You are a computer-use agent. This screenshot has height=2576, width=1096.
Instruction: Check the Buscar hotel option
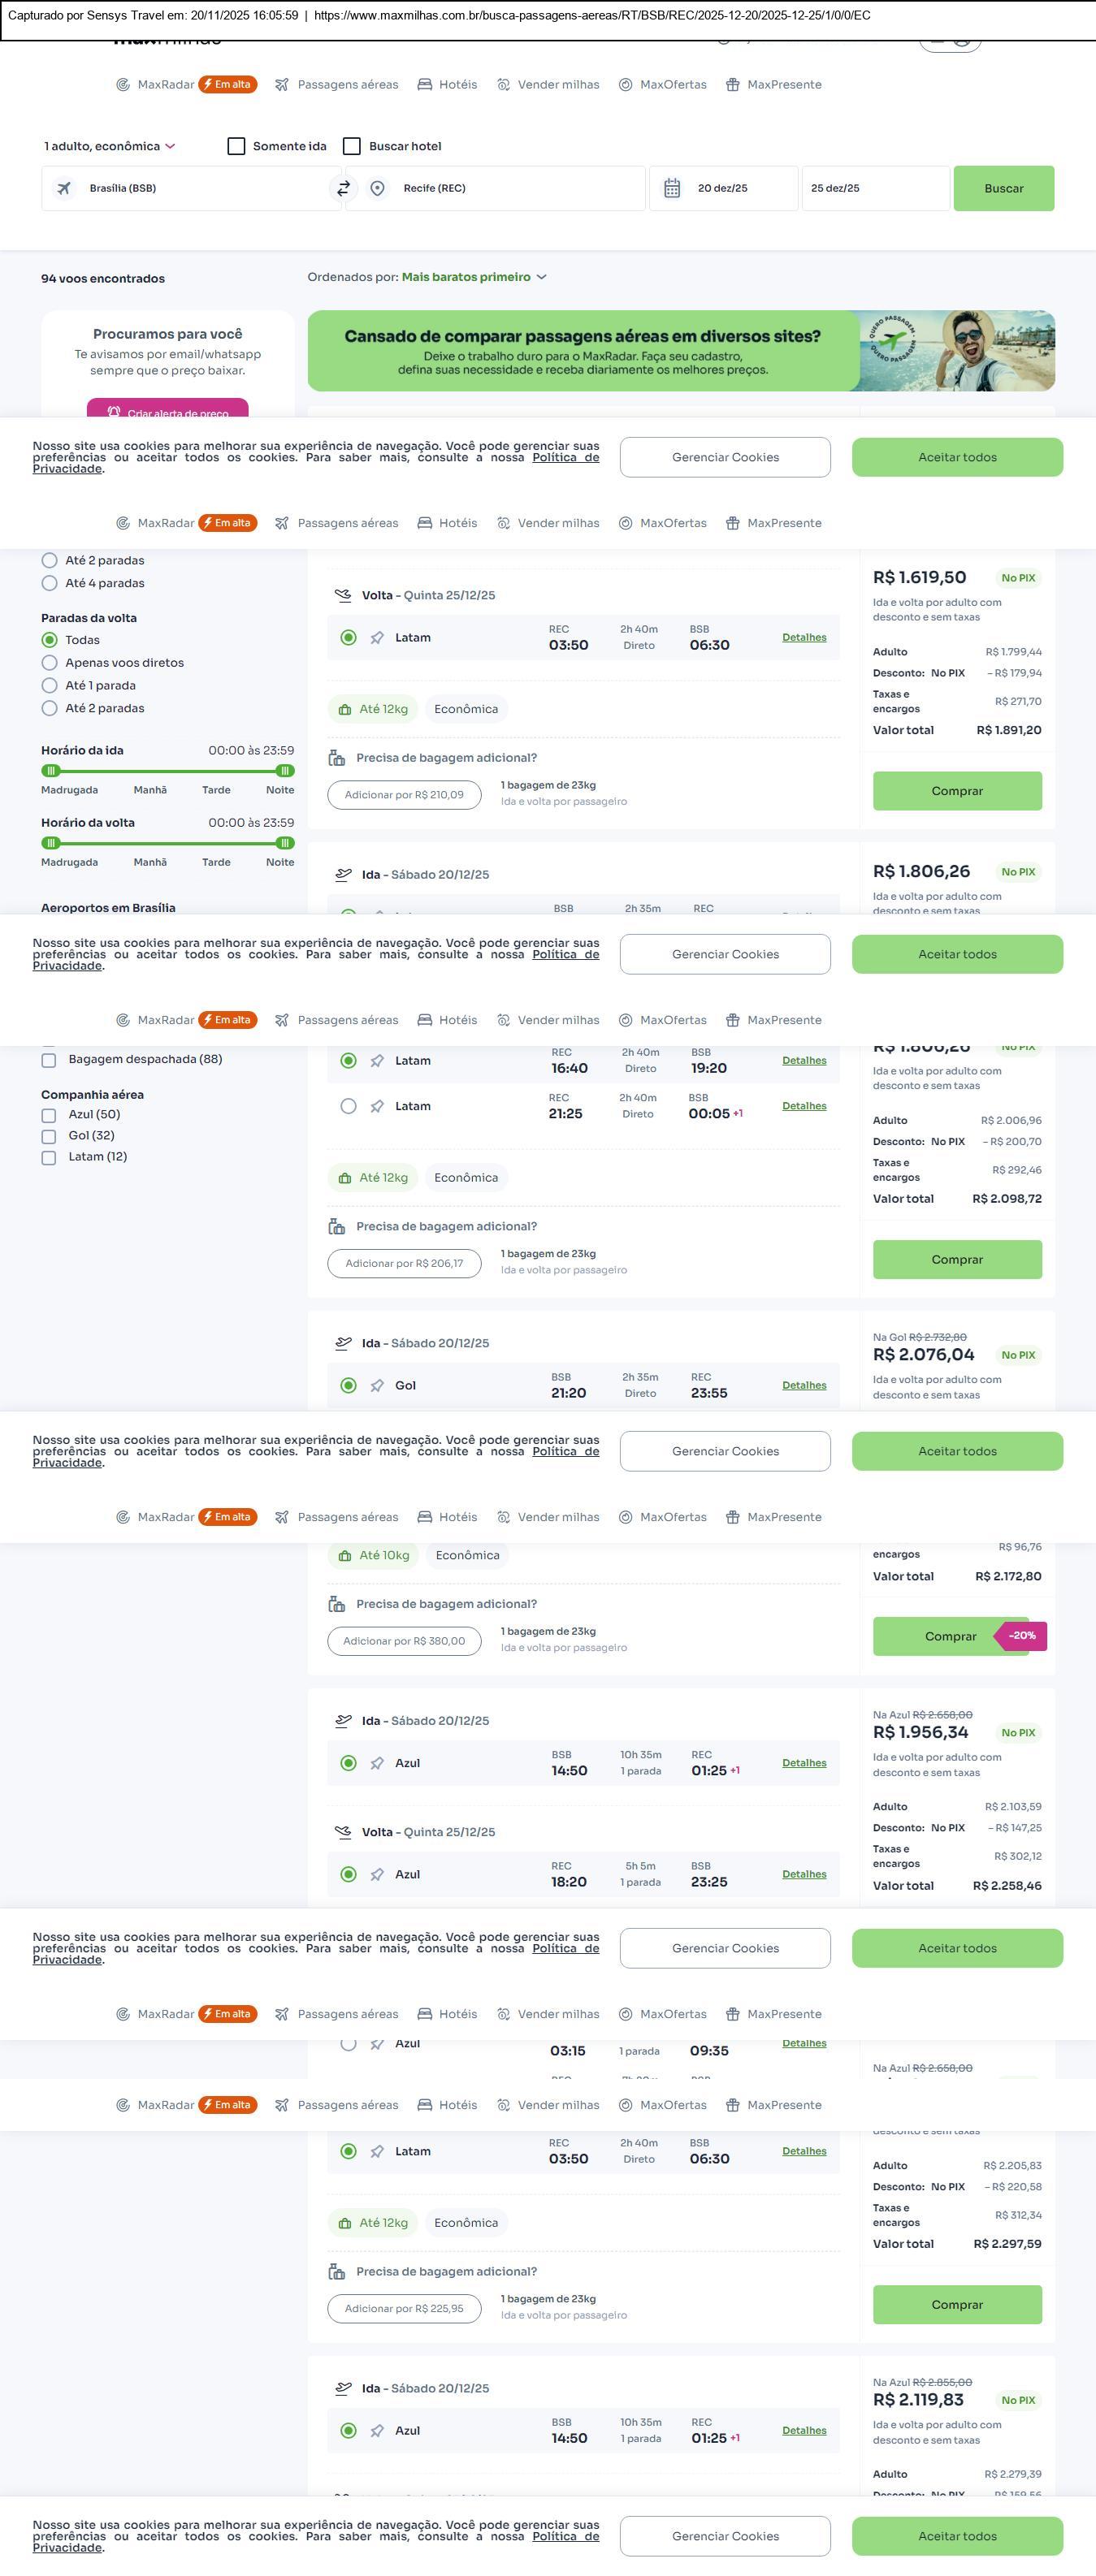pos(352,146)
